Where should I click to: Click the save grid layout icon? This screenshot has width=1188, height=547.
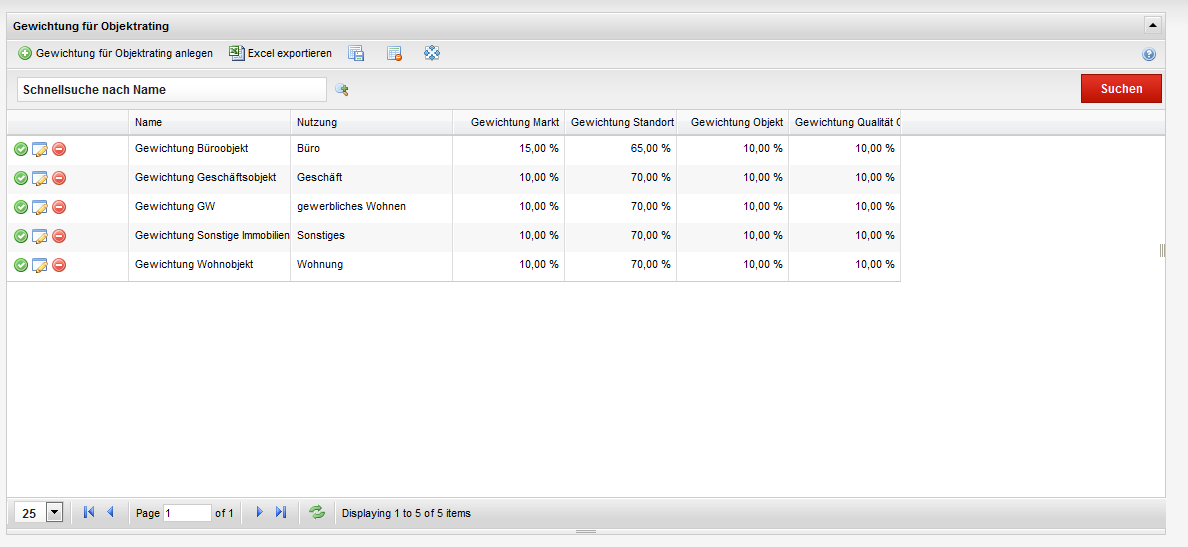pyautogui.click(x=355, y=54)
